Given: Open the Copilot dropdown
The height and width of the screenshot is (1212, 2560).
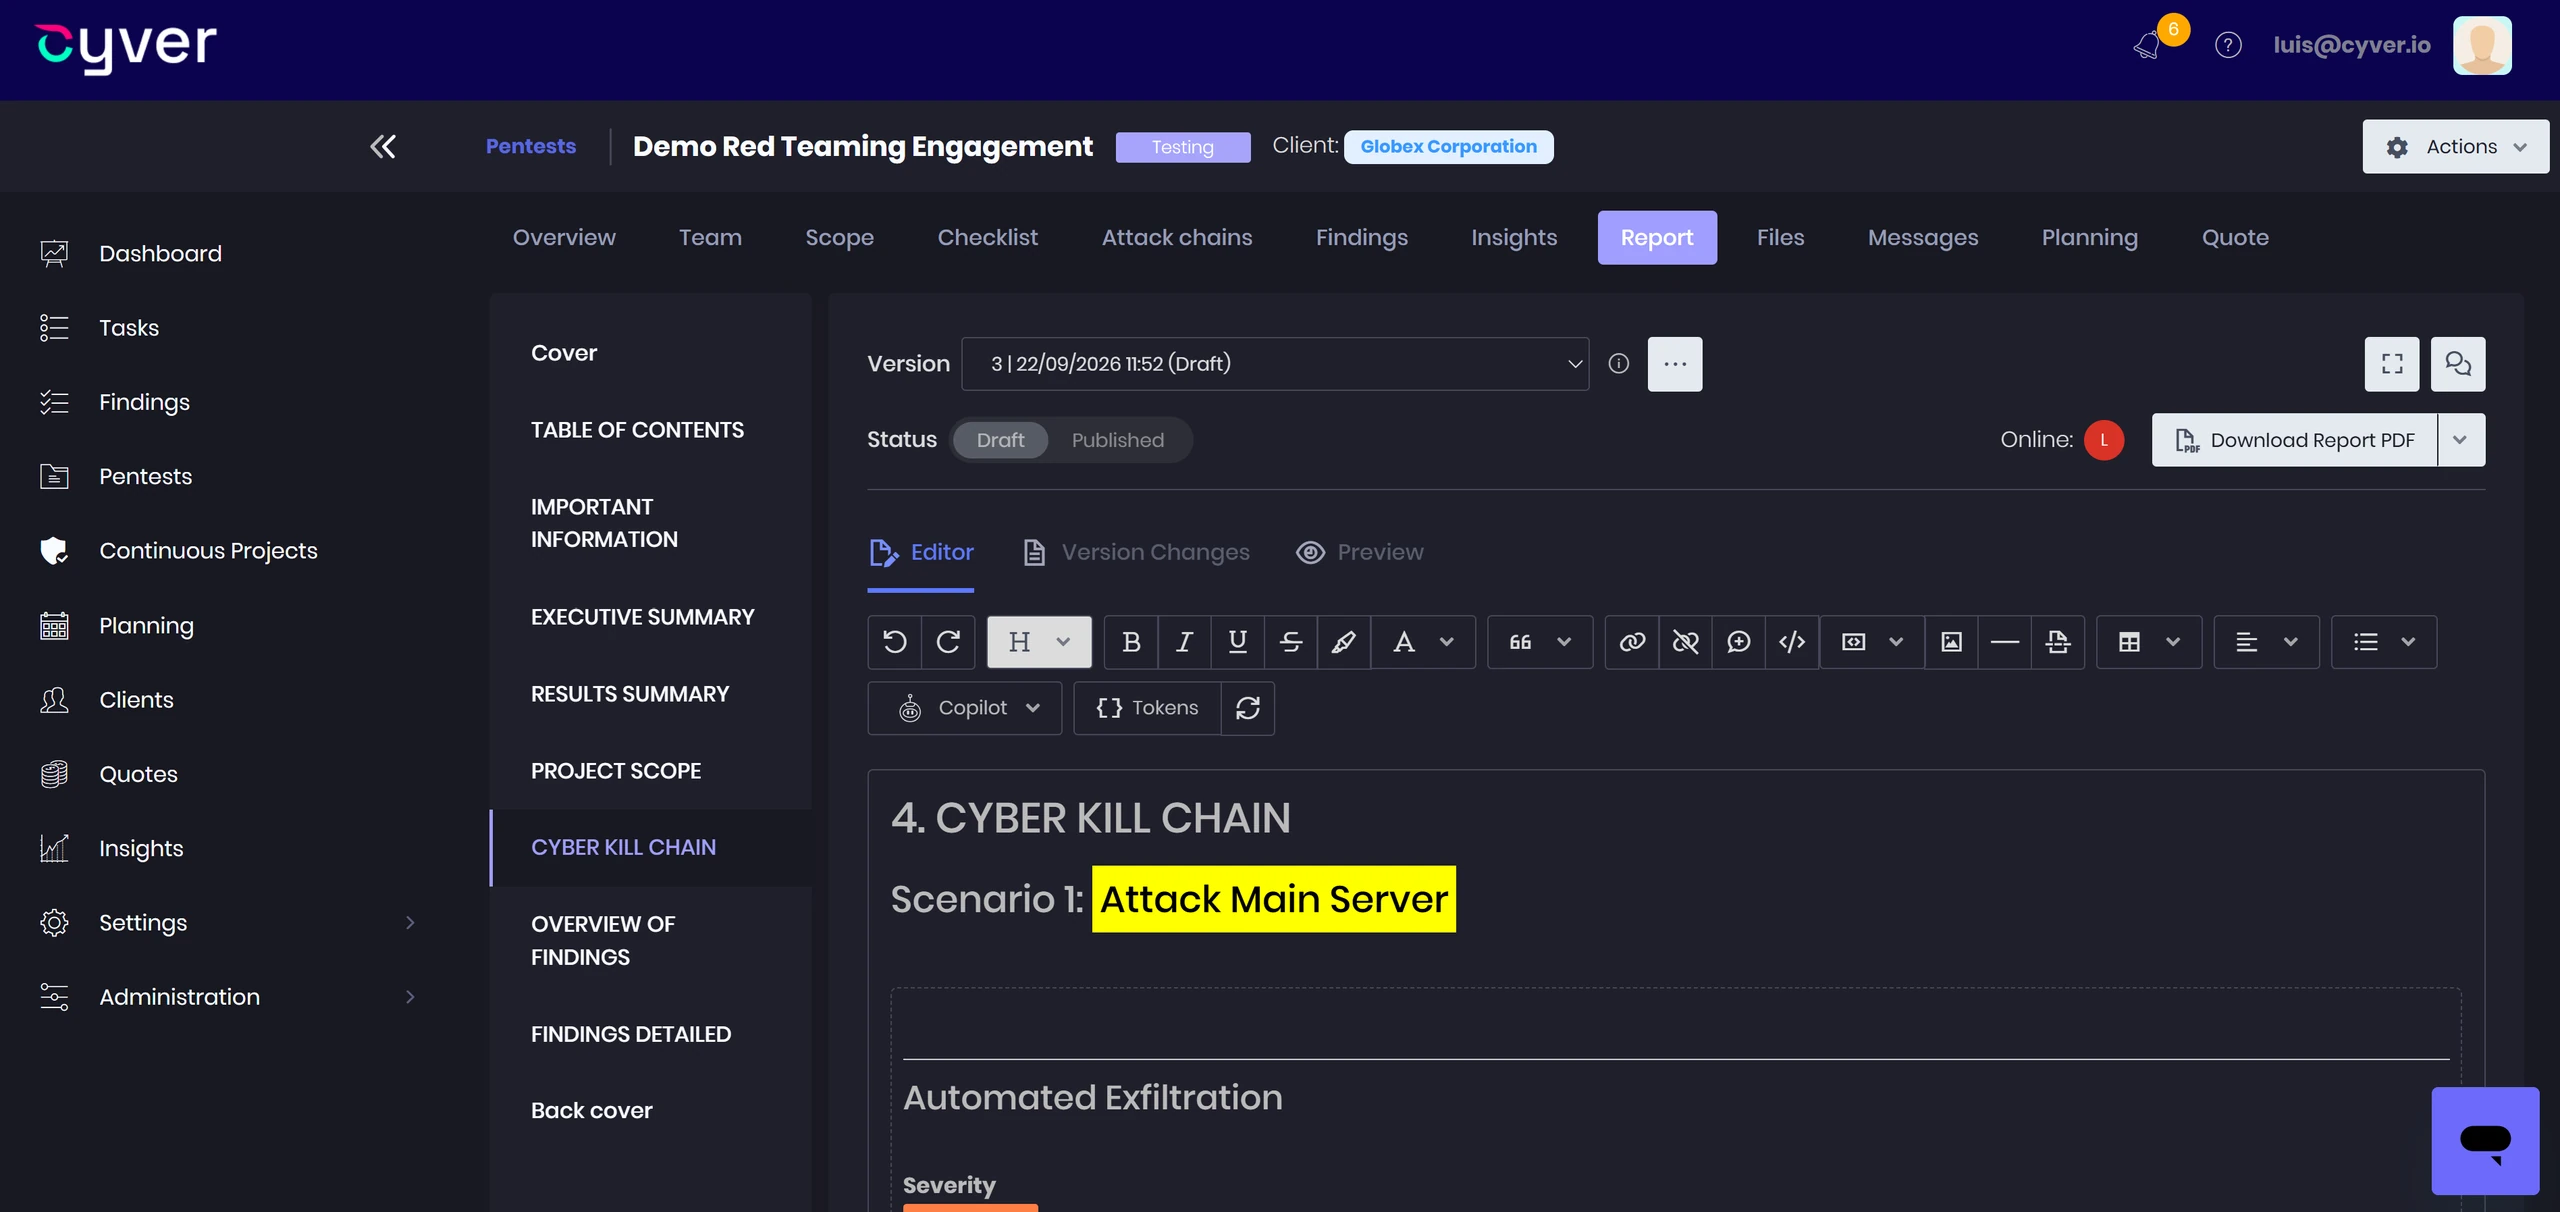Looking at the screenshot, I should coord(964,708).
